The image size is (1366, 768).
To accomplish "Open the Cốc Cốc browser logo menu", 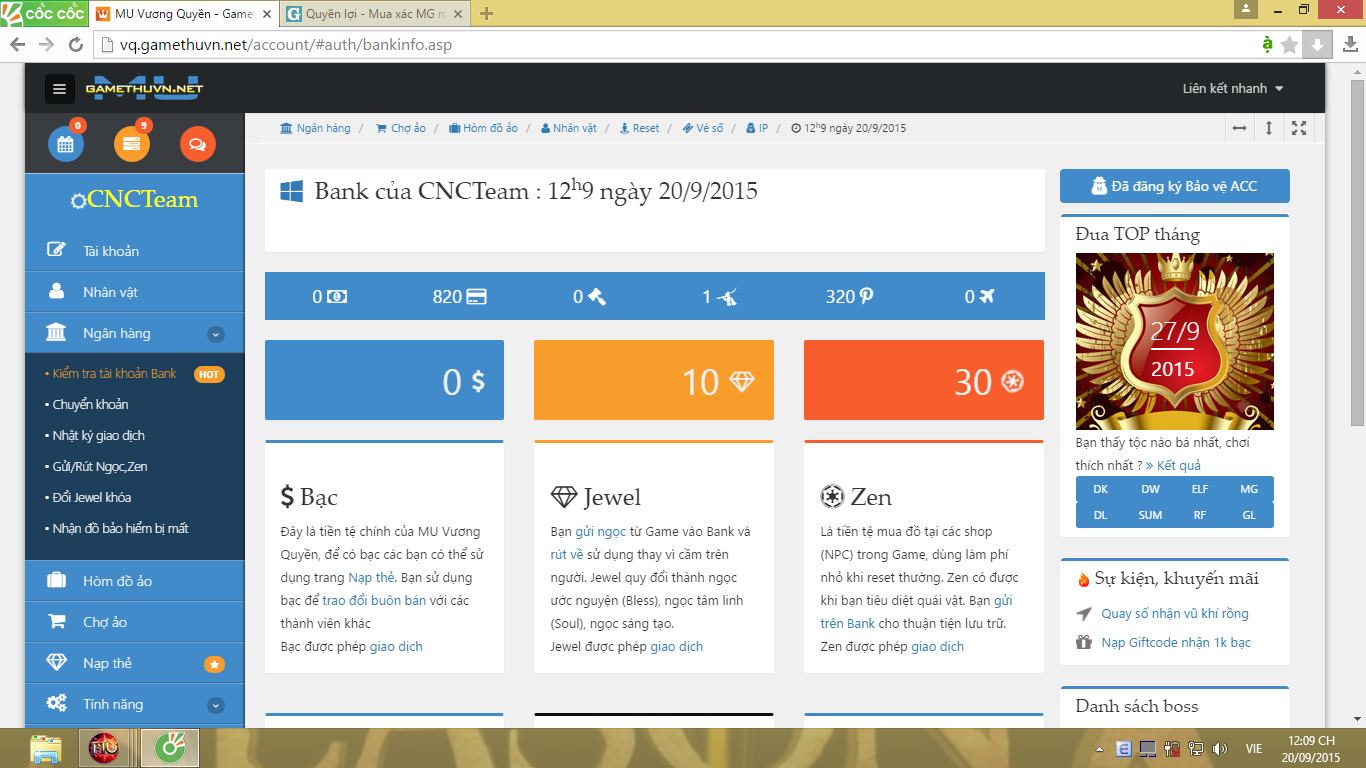I will click(43, 12).
